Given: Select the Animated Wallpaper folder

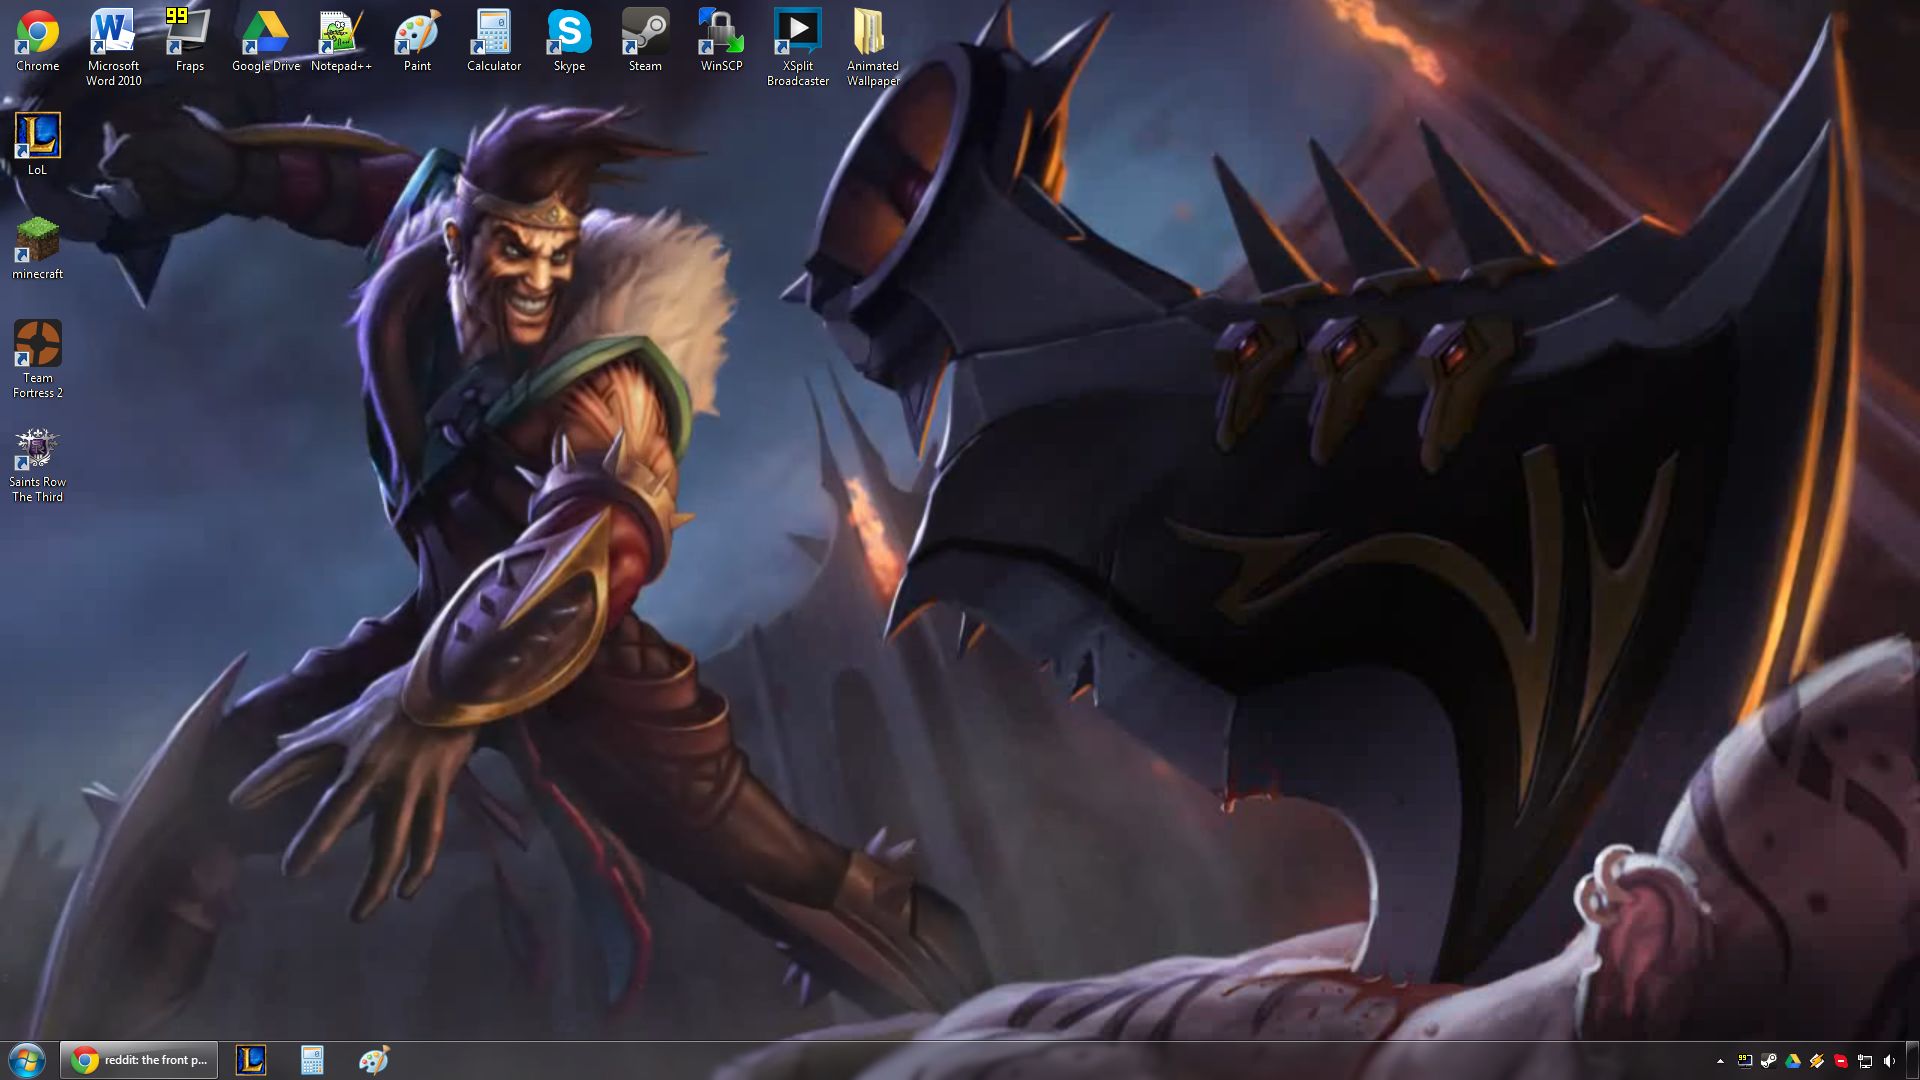Looking at the screenshot, I should tap(873, 47).
